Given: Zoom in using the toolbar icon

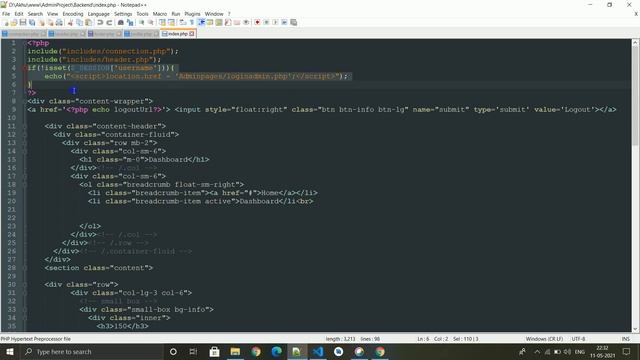Looking at the screenshot, I should 141,22.
